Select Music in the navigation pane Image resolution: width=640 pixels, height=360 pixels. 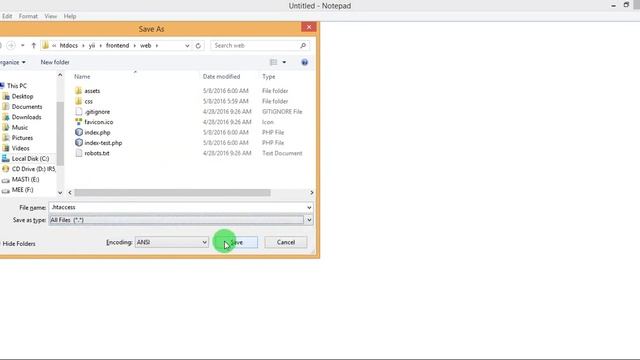pyautogui.click(x=20, y=127)
